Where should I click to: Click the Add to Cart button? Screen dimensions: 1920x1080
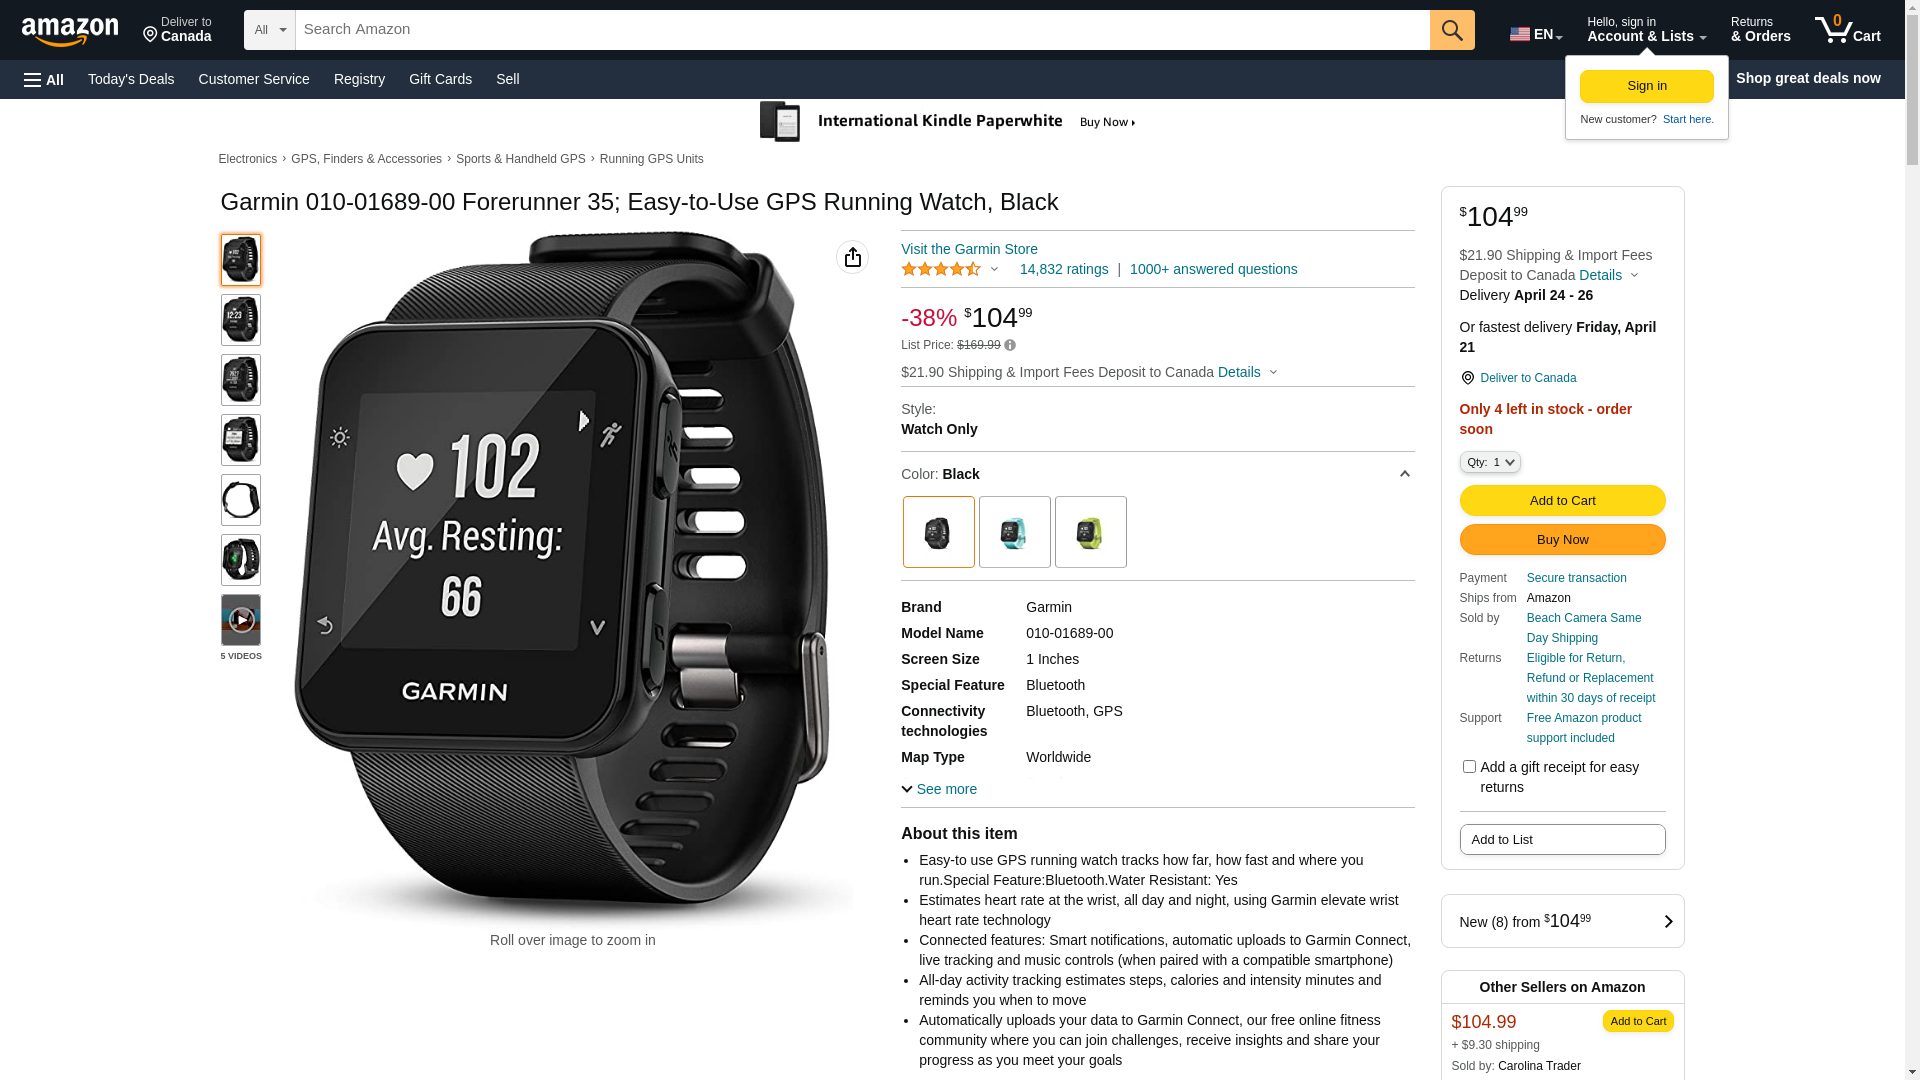click(x=1562, y=501)
